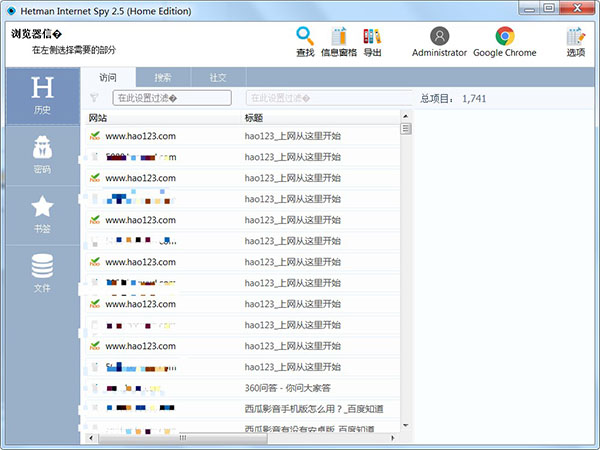This screenshot has width=600, height=450.
Task: Switch to the 搜索 tab
Action: click(x=163, y=78)
